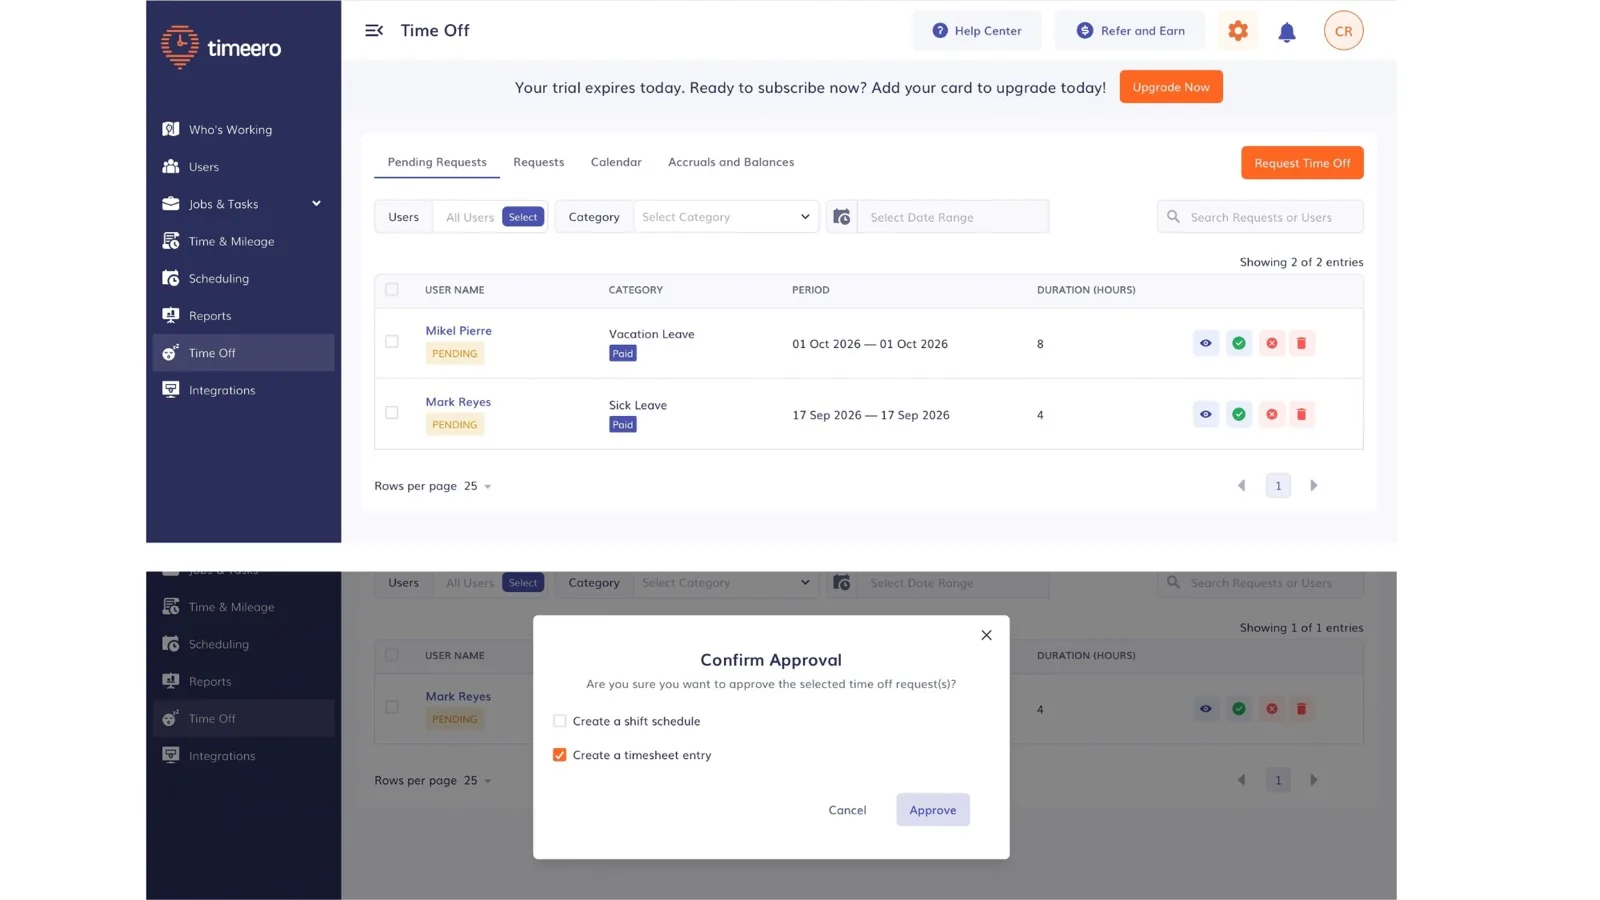This screenshot has width=1600, height=900.
Task: Approve Mark Reyes' 17 Sep 2026 request
Action: [1239, 414]
